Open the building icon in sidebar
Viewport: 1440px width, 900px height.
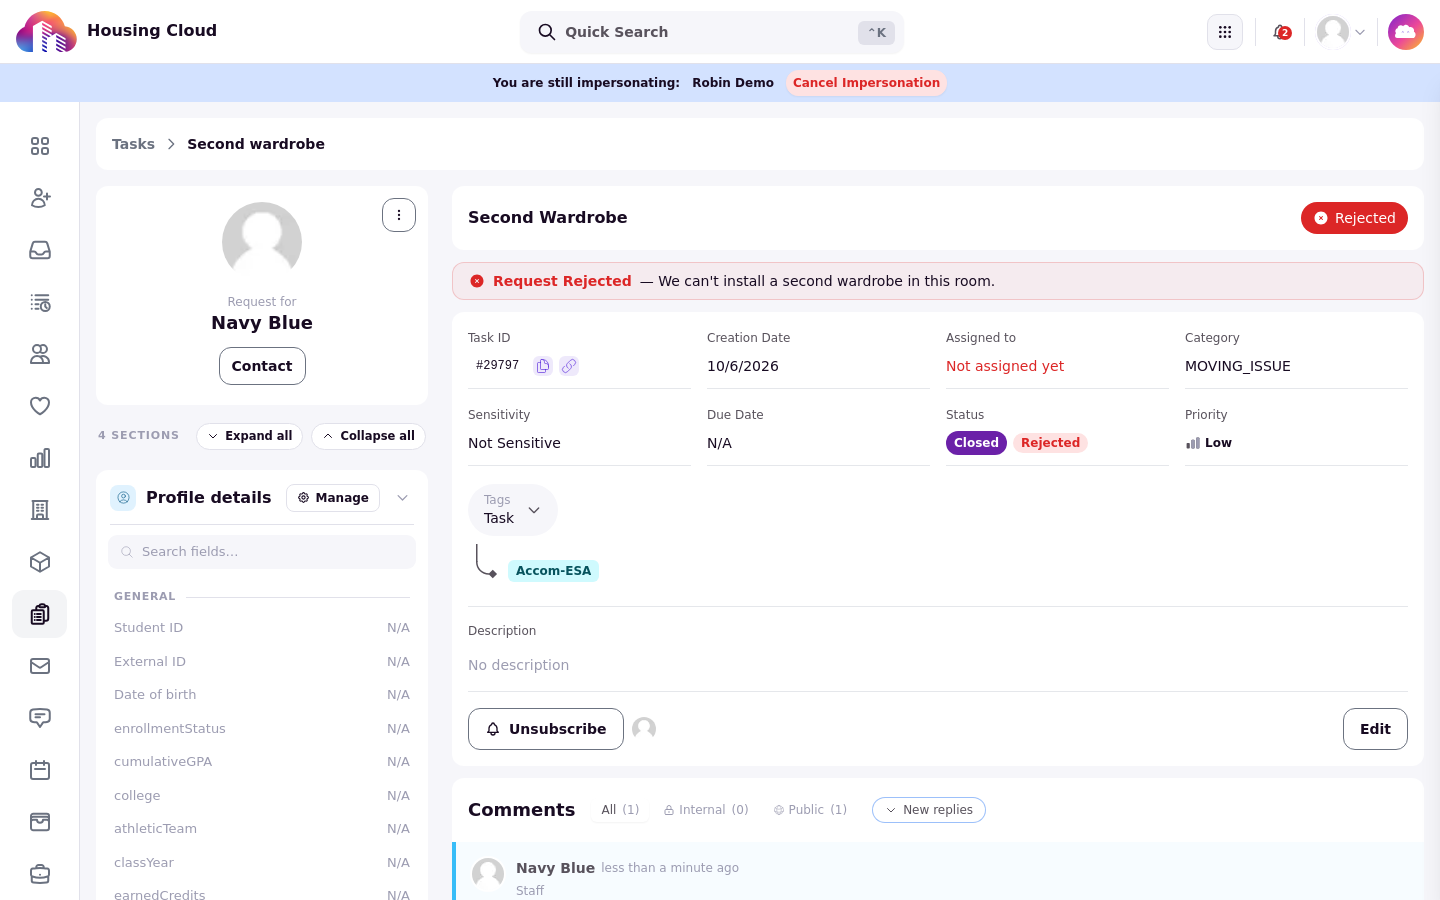(x=40, y=510)
